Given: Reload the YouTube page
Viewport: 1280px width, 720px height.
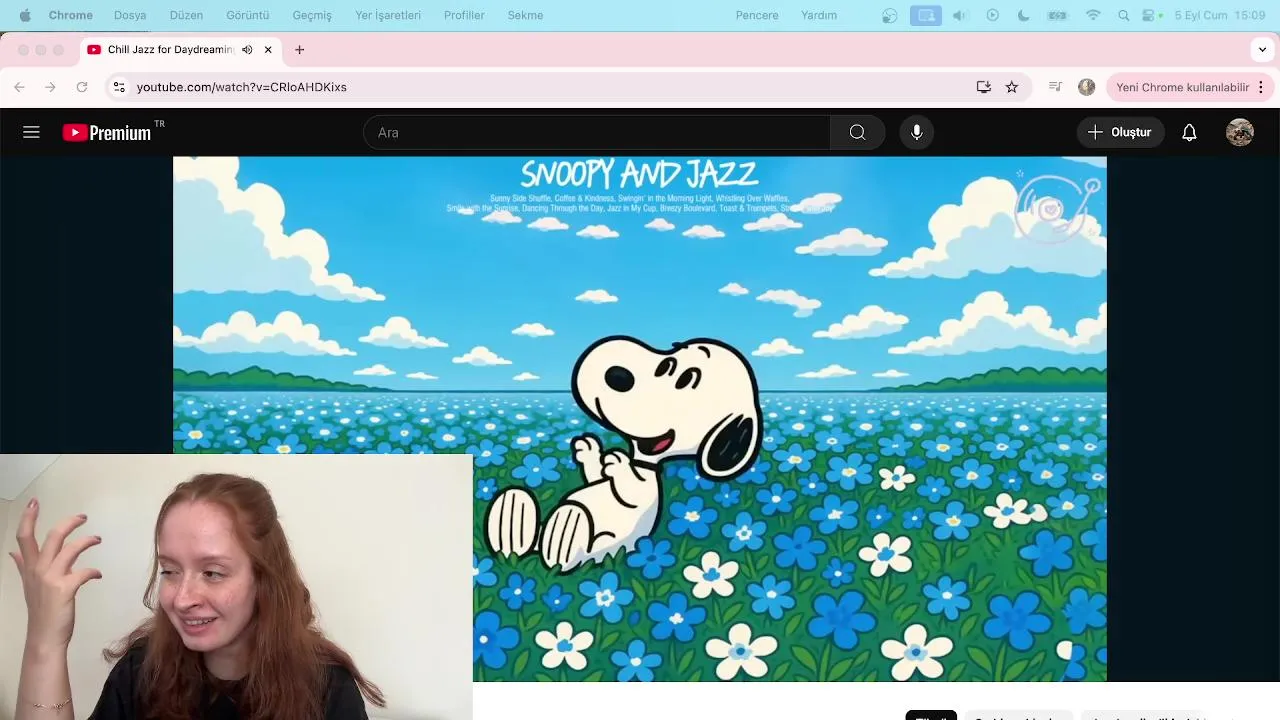Looking at the screenshot, I should click(x=82, y=87).
